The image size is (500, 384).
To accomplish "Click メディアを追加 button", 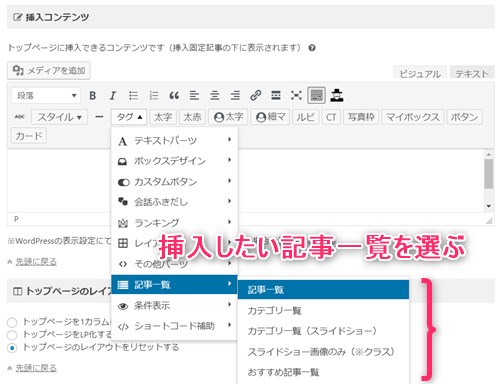I will pyautogui.click(x=49, y=70).
